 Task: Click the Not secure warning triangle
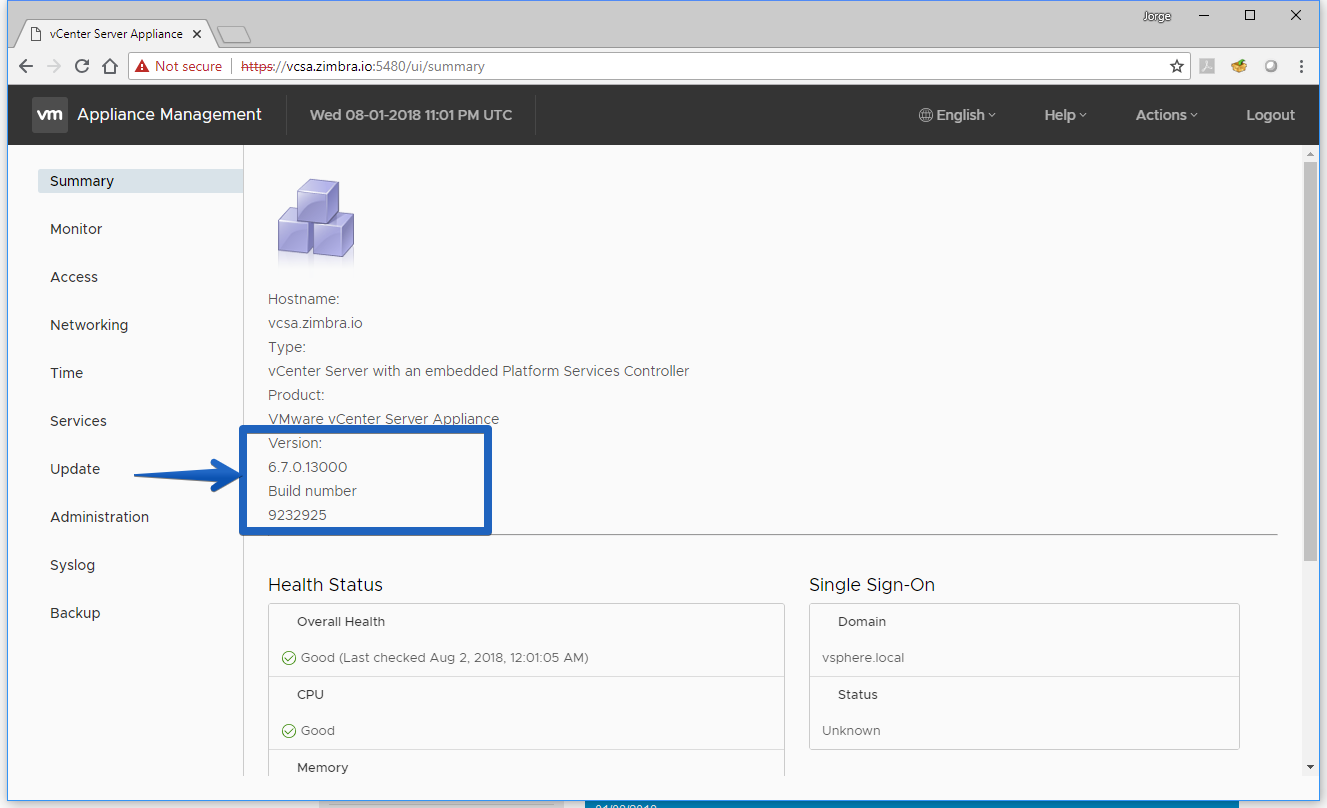click(x=143, y=66)
